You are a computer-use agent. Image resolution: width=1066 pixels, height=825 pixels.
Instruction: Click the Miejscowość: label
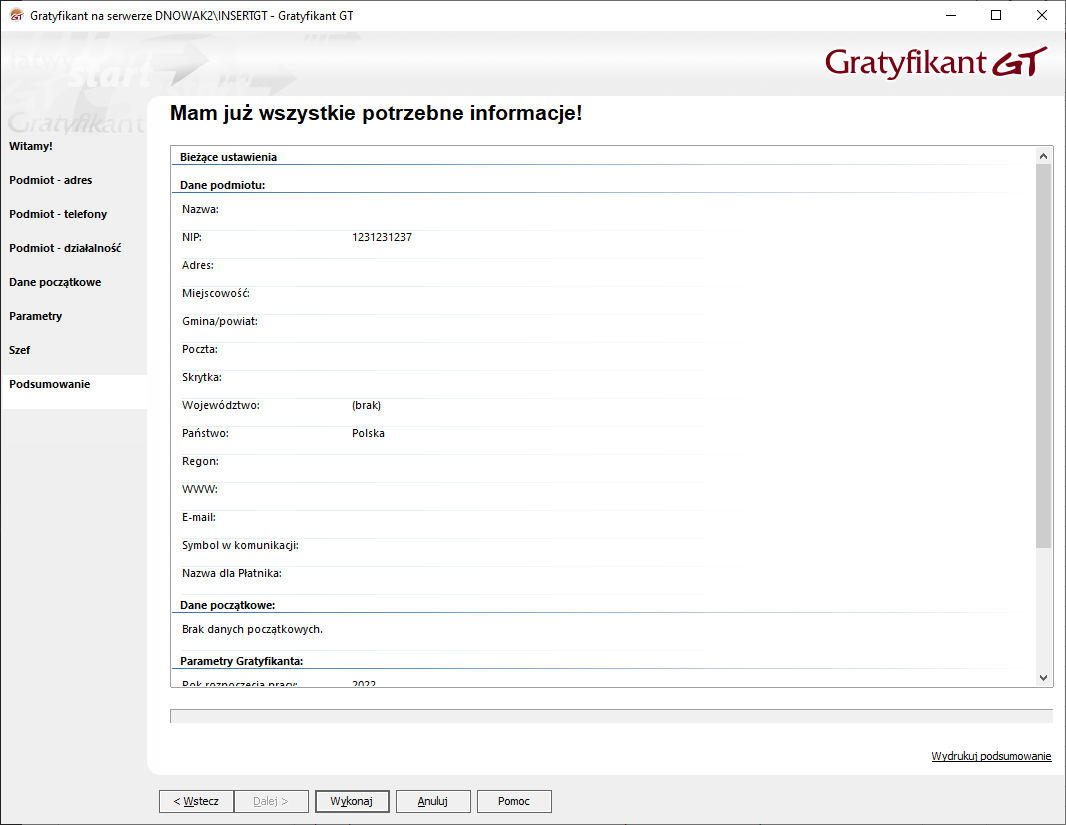(x=216, y=293)
